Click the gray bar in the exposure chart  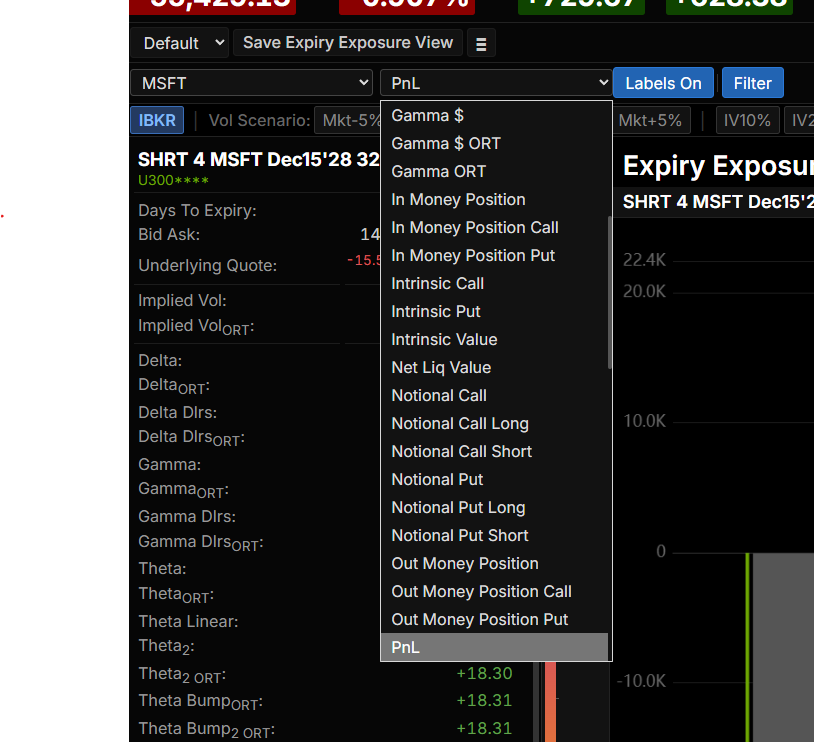tap(783, 647)
